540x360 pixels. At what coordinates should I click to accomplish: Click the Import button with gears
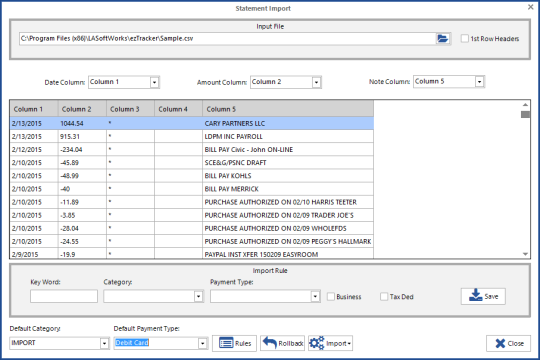tap(330, 343)
